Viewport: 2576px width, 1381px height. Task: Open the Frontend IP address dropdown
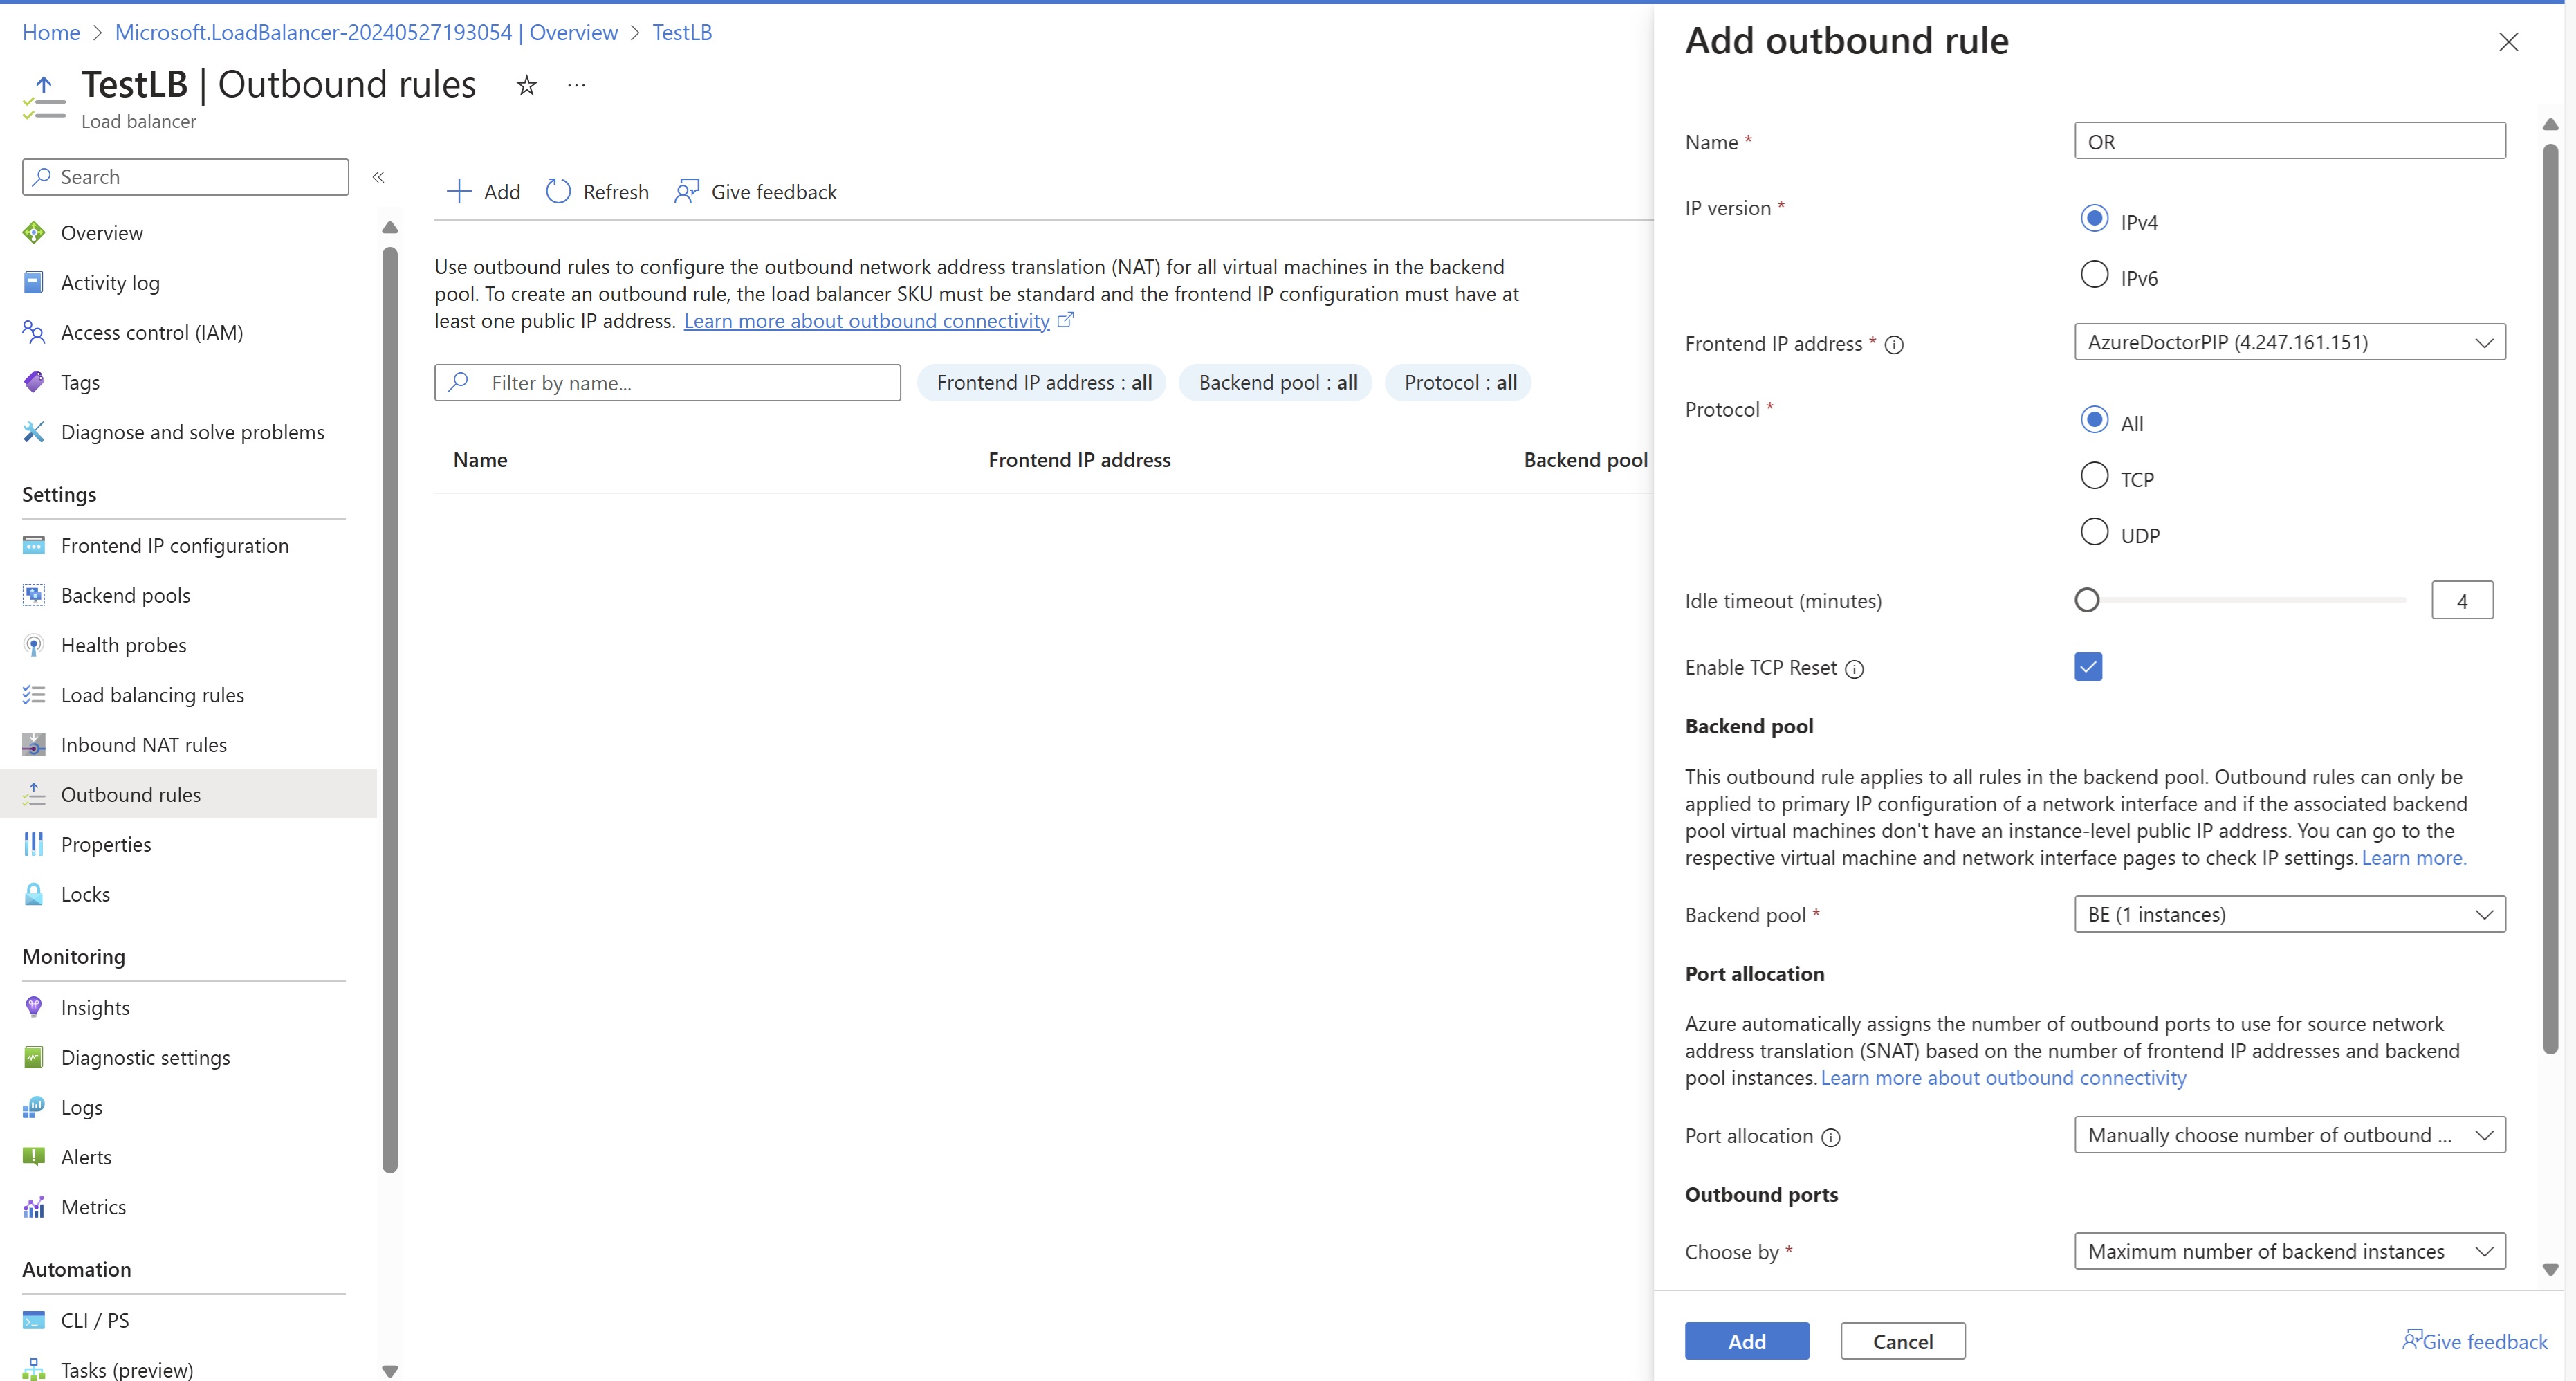pos(2289,342)
